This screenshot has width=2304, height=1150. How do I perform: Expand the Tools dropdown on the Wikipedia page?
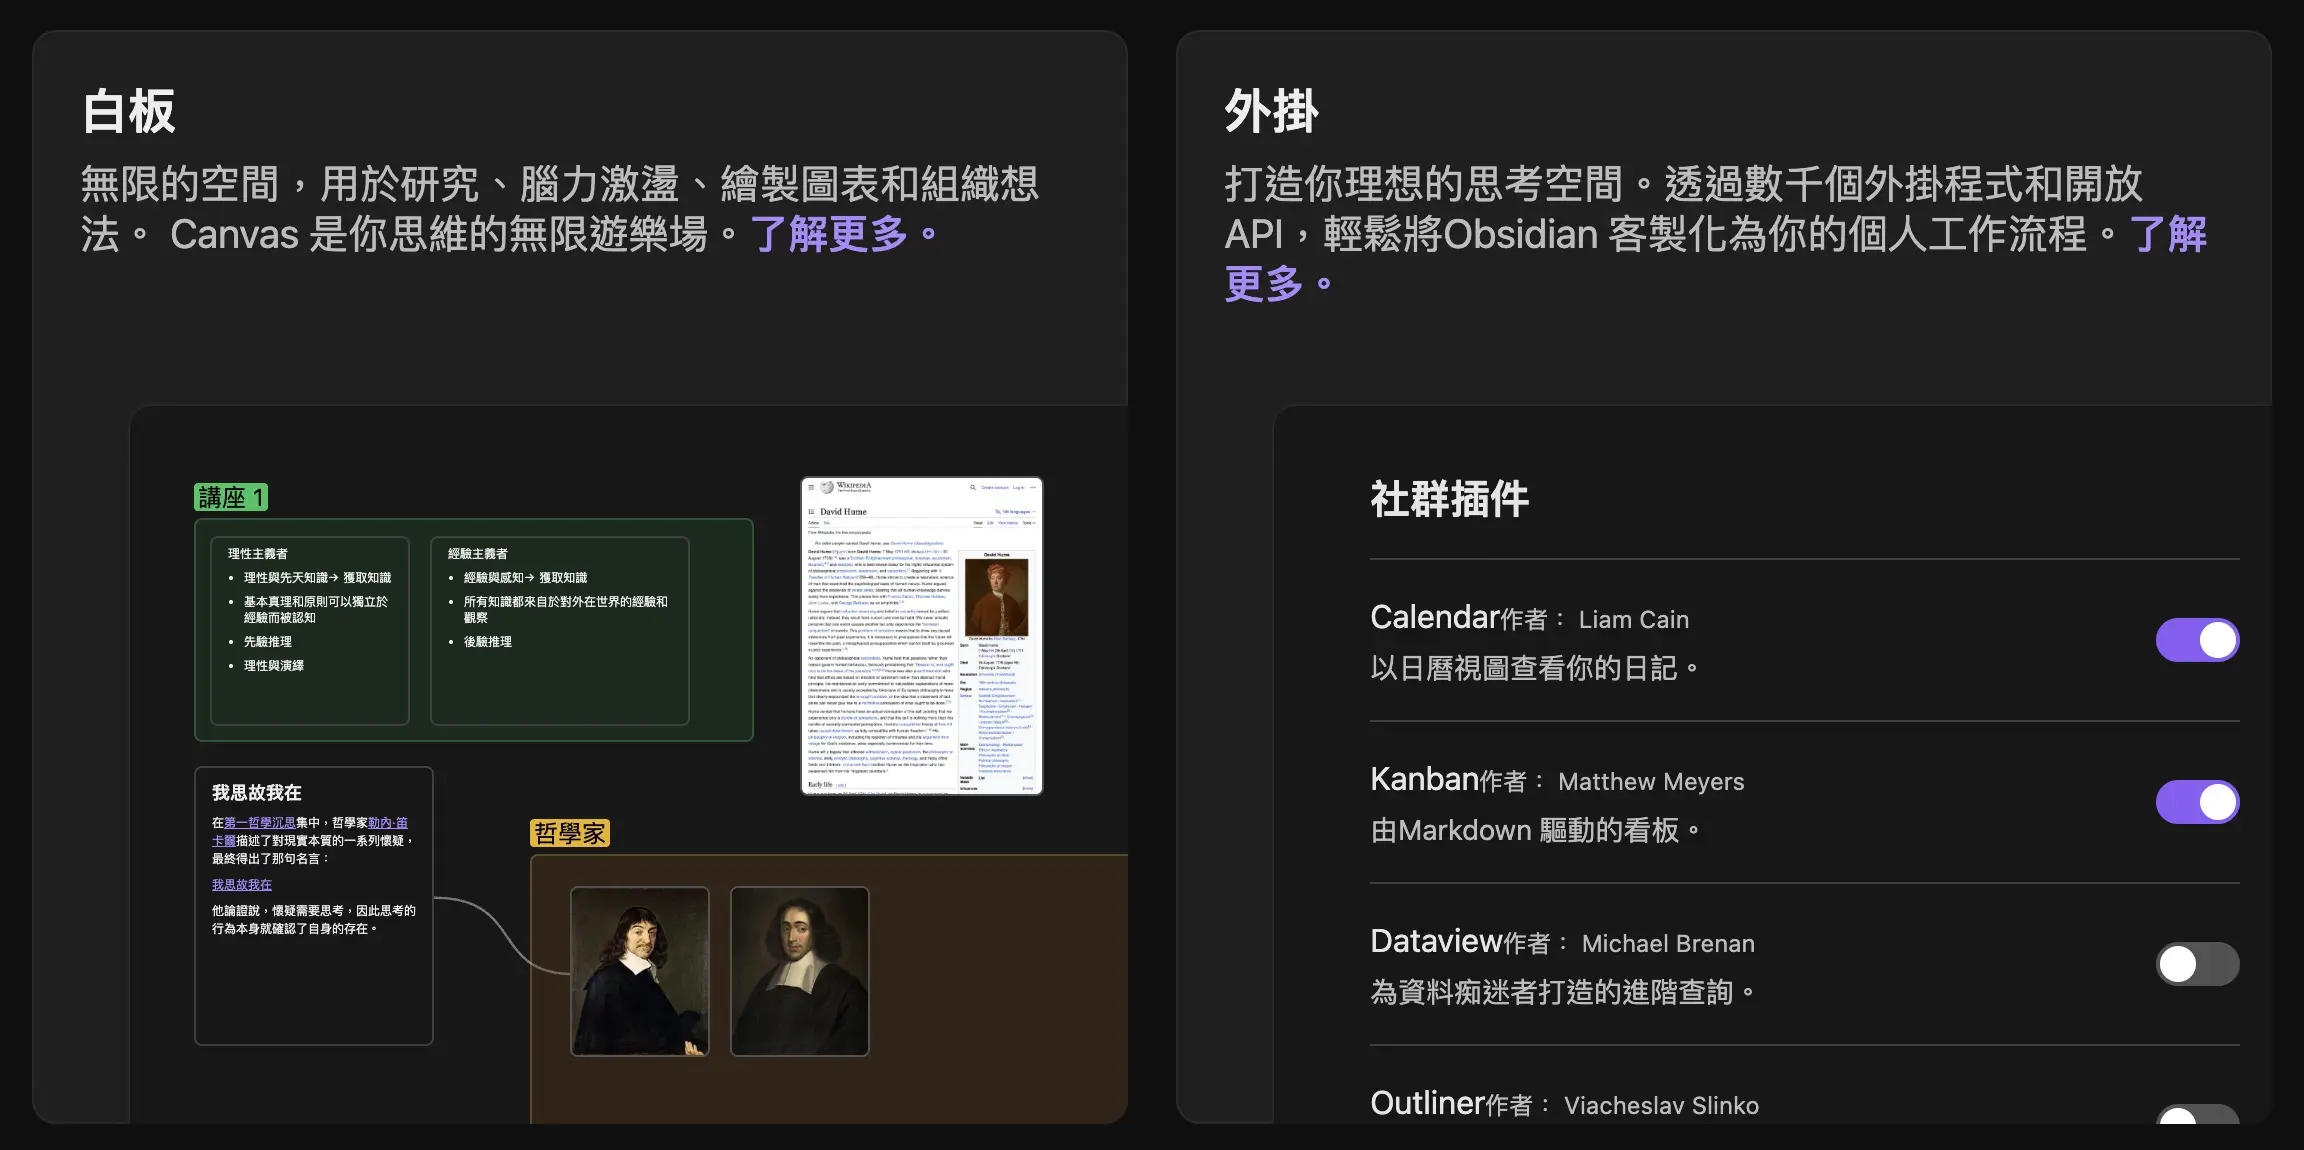pyautogui.click(x=1026, y=523)
